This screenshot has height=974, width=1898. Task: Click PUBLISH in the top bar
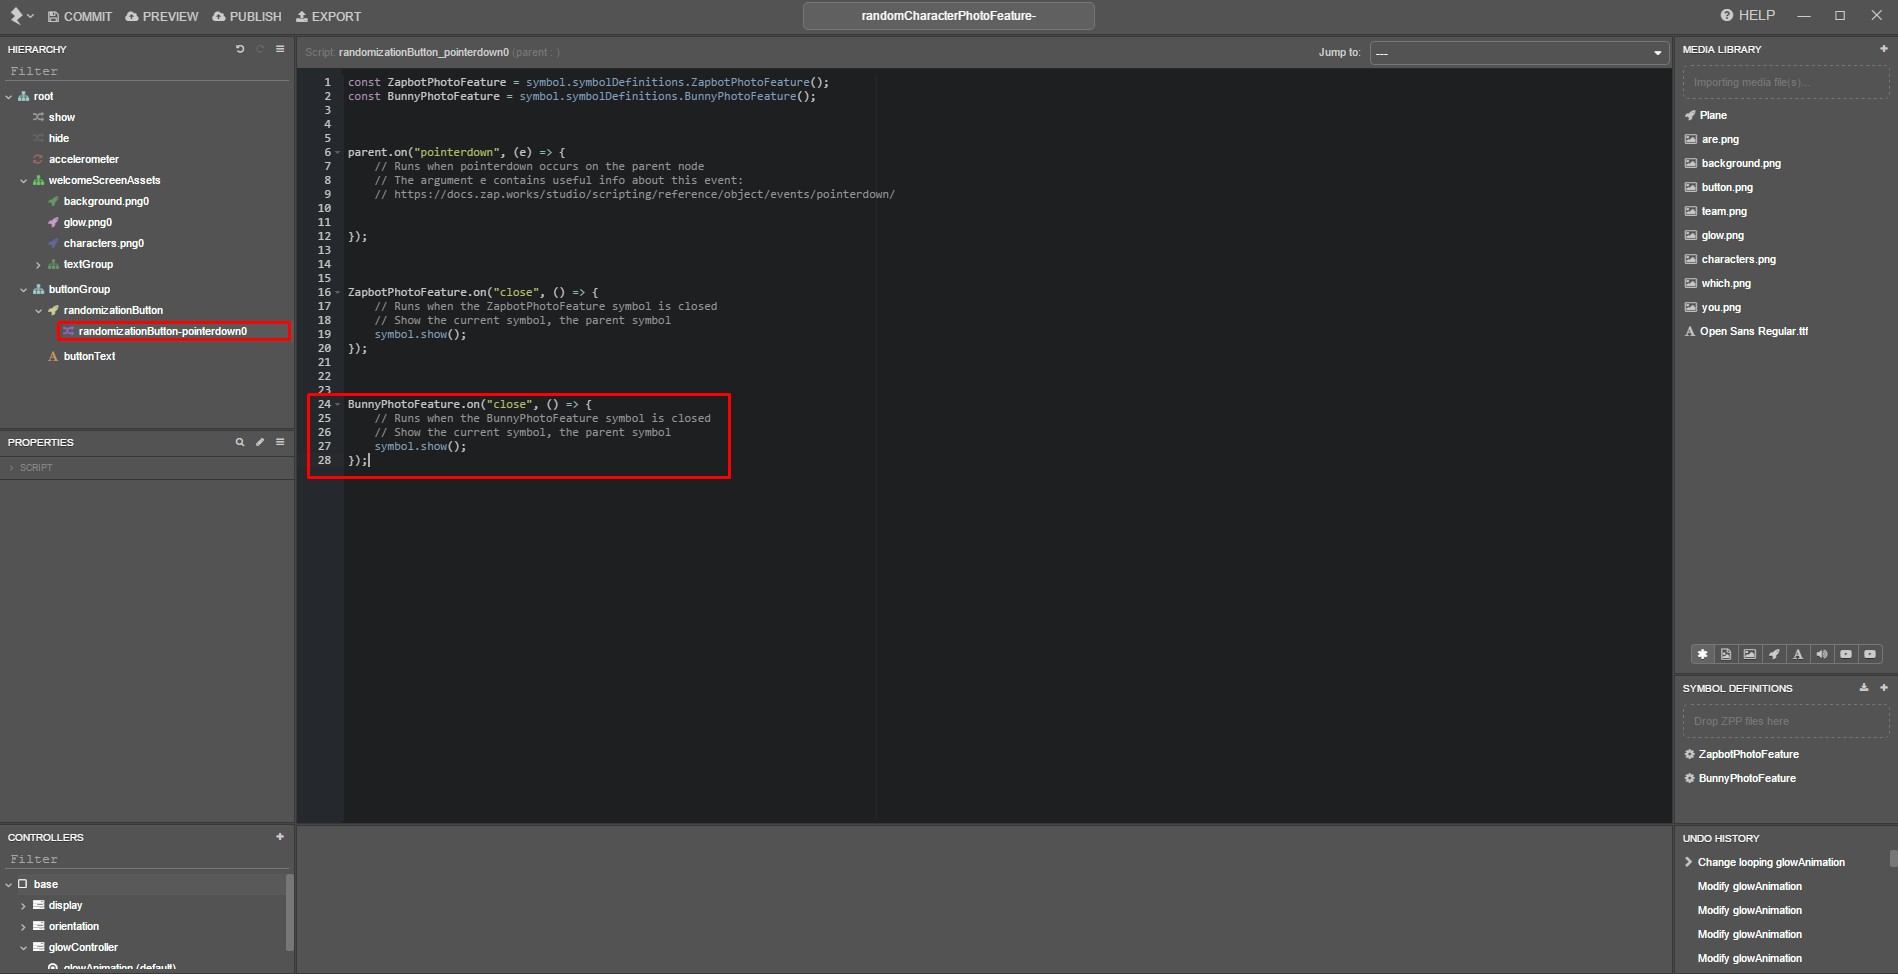click(x=247, y=16)
